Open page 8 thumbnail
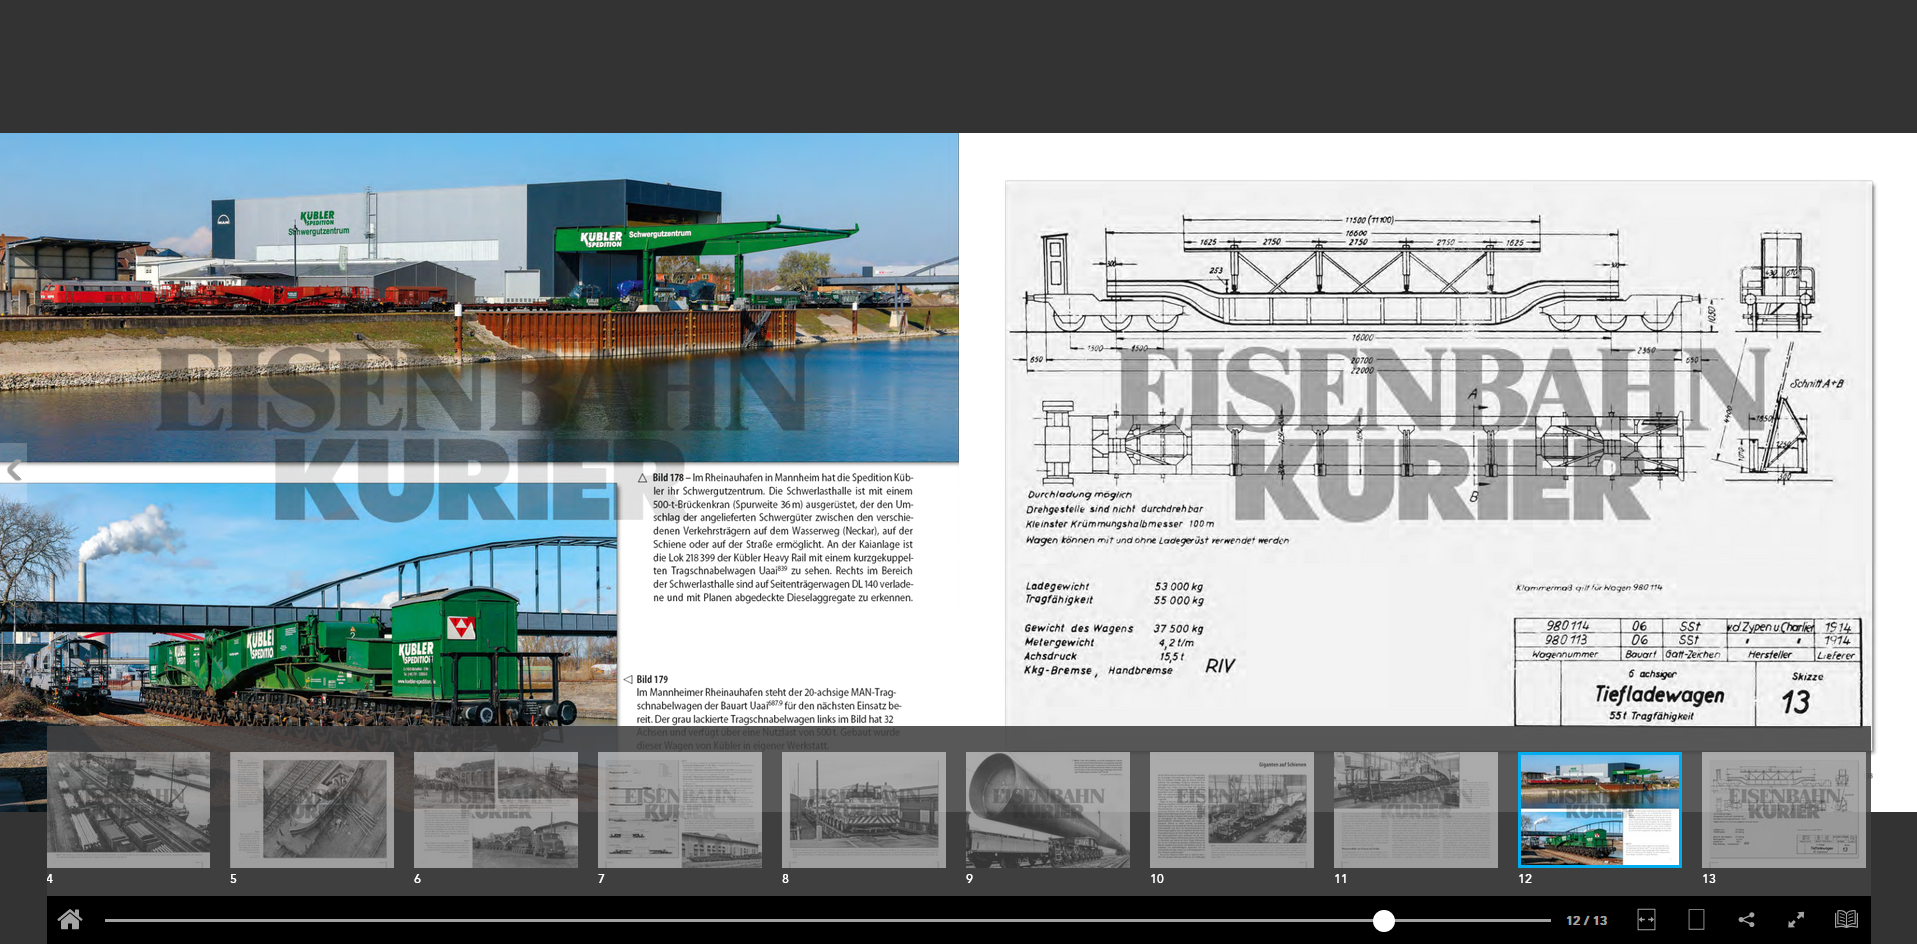Image resolution: width=1917 pixels, height=944 pixels. pyautogui.click(x=864, y=810)
